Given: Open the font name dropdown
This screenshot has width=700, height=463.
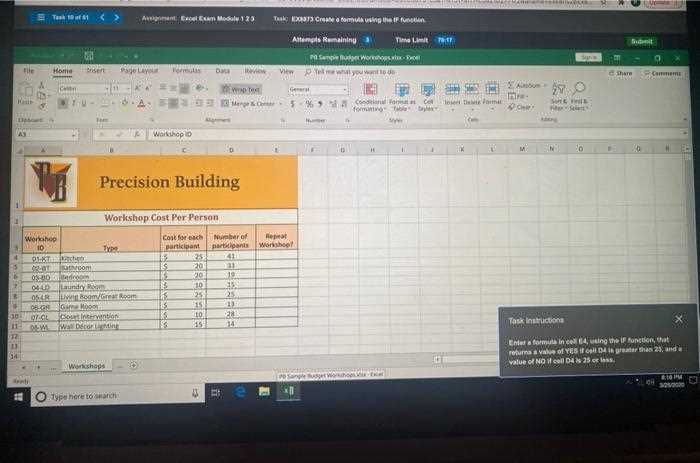Looking at the screenshot, I should pos(106,88).
